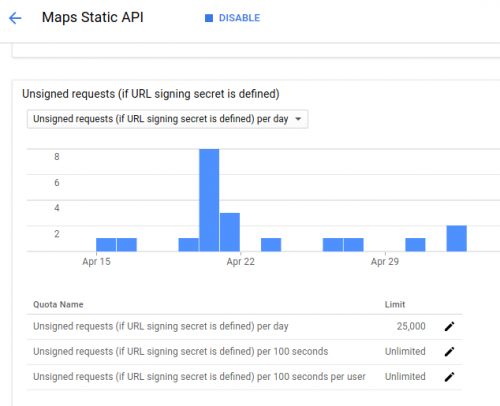Edit the per day quota limit

[x=449, y=326]
